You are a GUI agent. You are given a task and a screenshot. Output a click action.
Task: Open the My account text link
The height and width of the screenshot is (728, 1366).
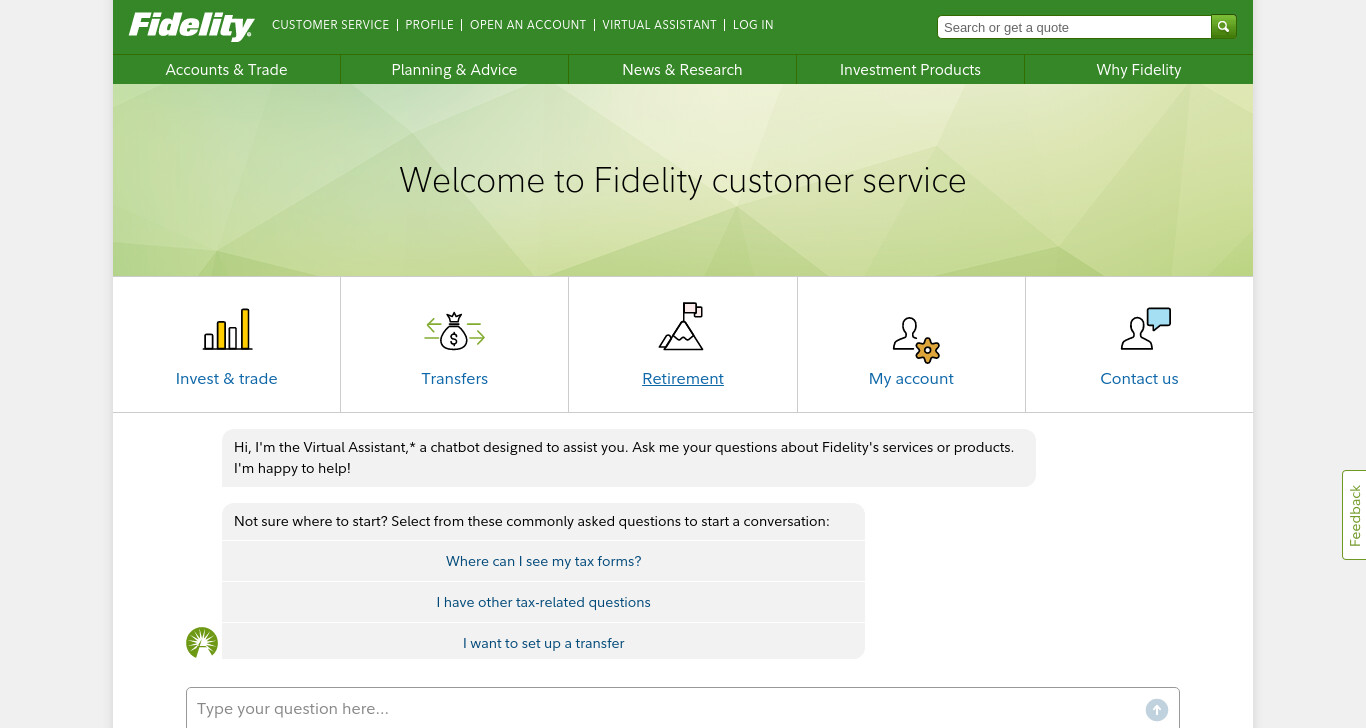911,379
